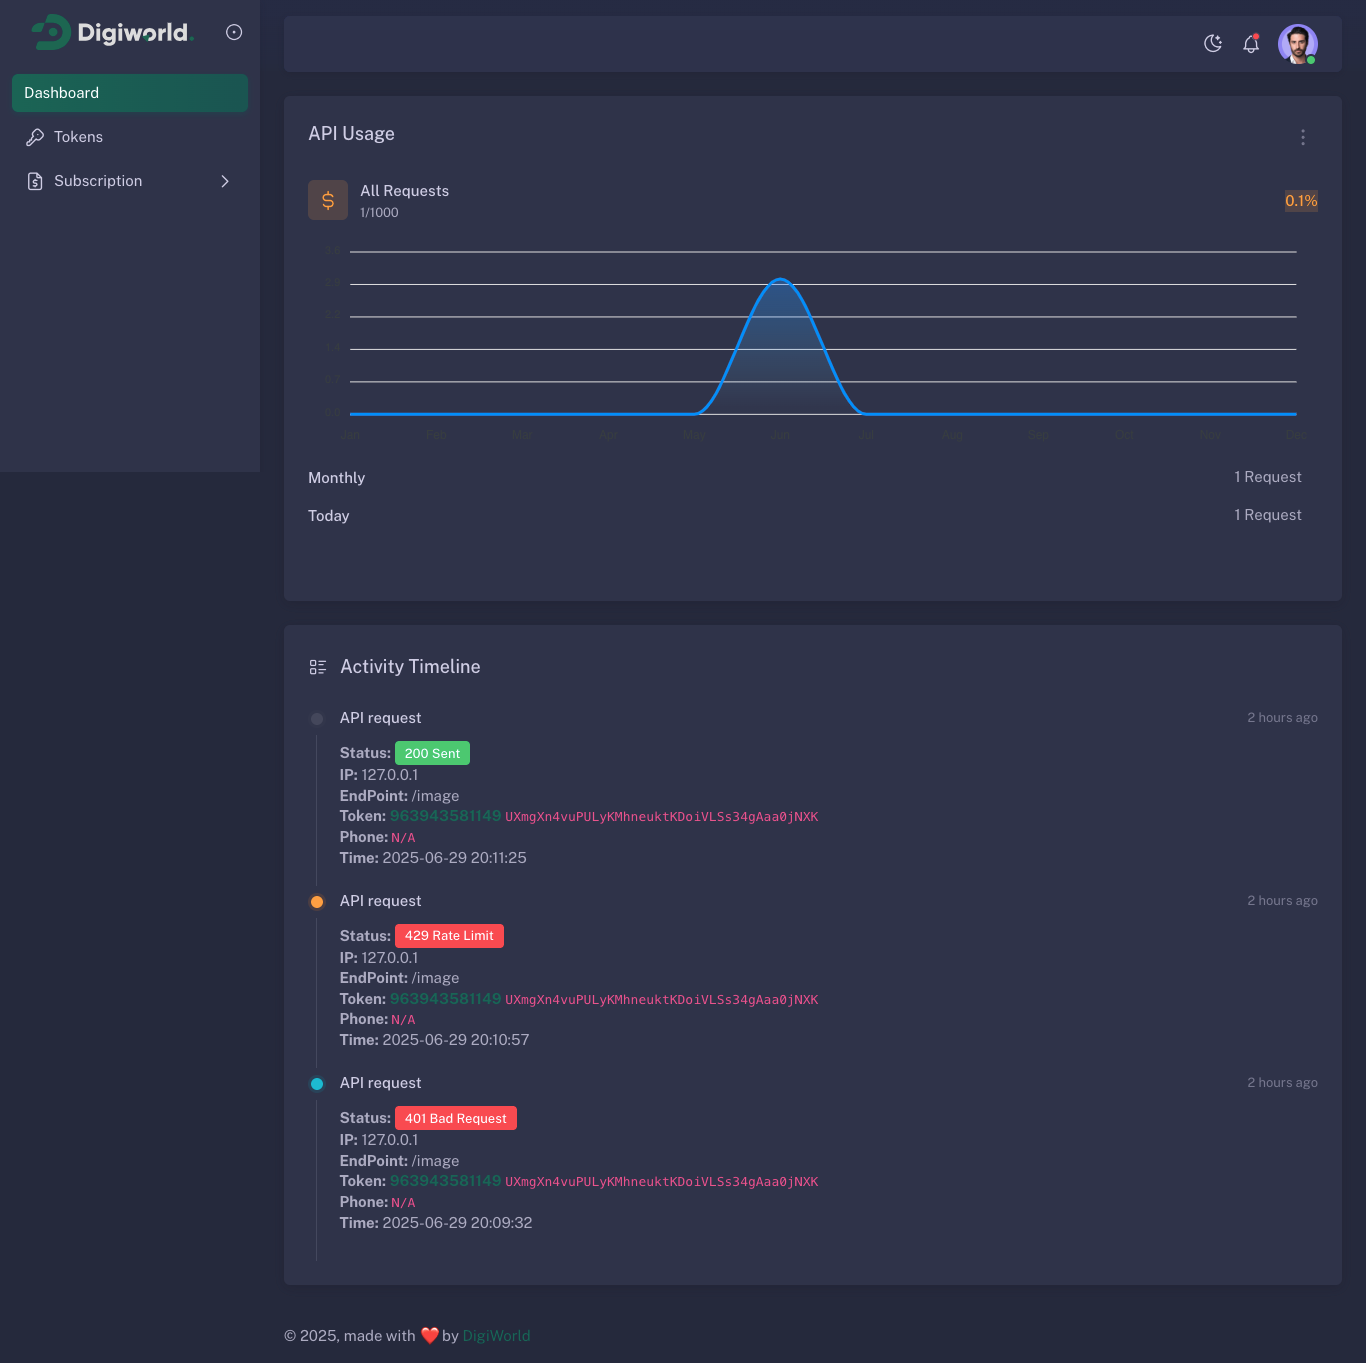The height and width of the screenshot is (1363, 1366).
Task: Open notifications via the bell icon
Action: coord(1250,44)
